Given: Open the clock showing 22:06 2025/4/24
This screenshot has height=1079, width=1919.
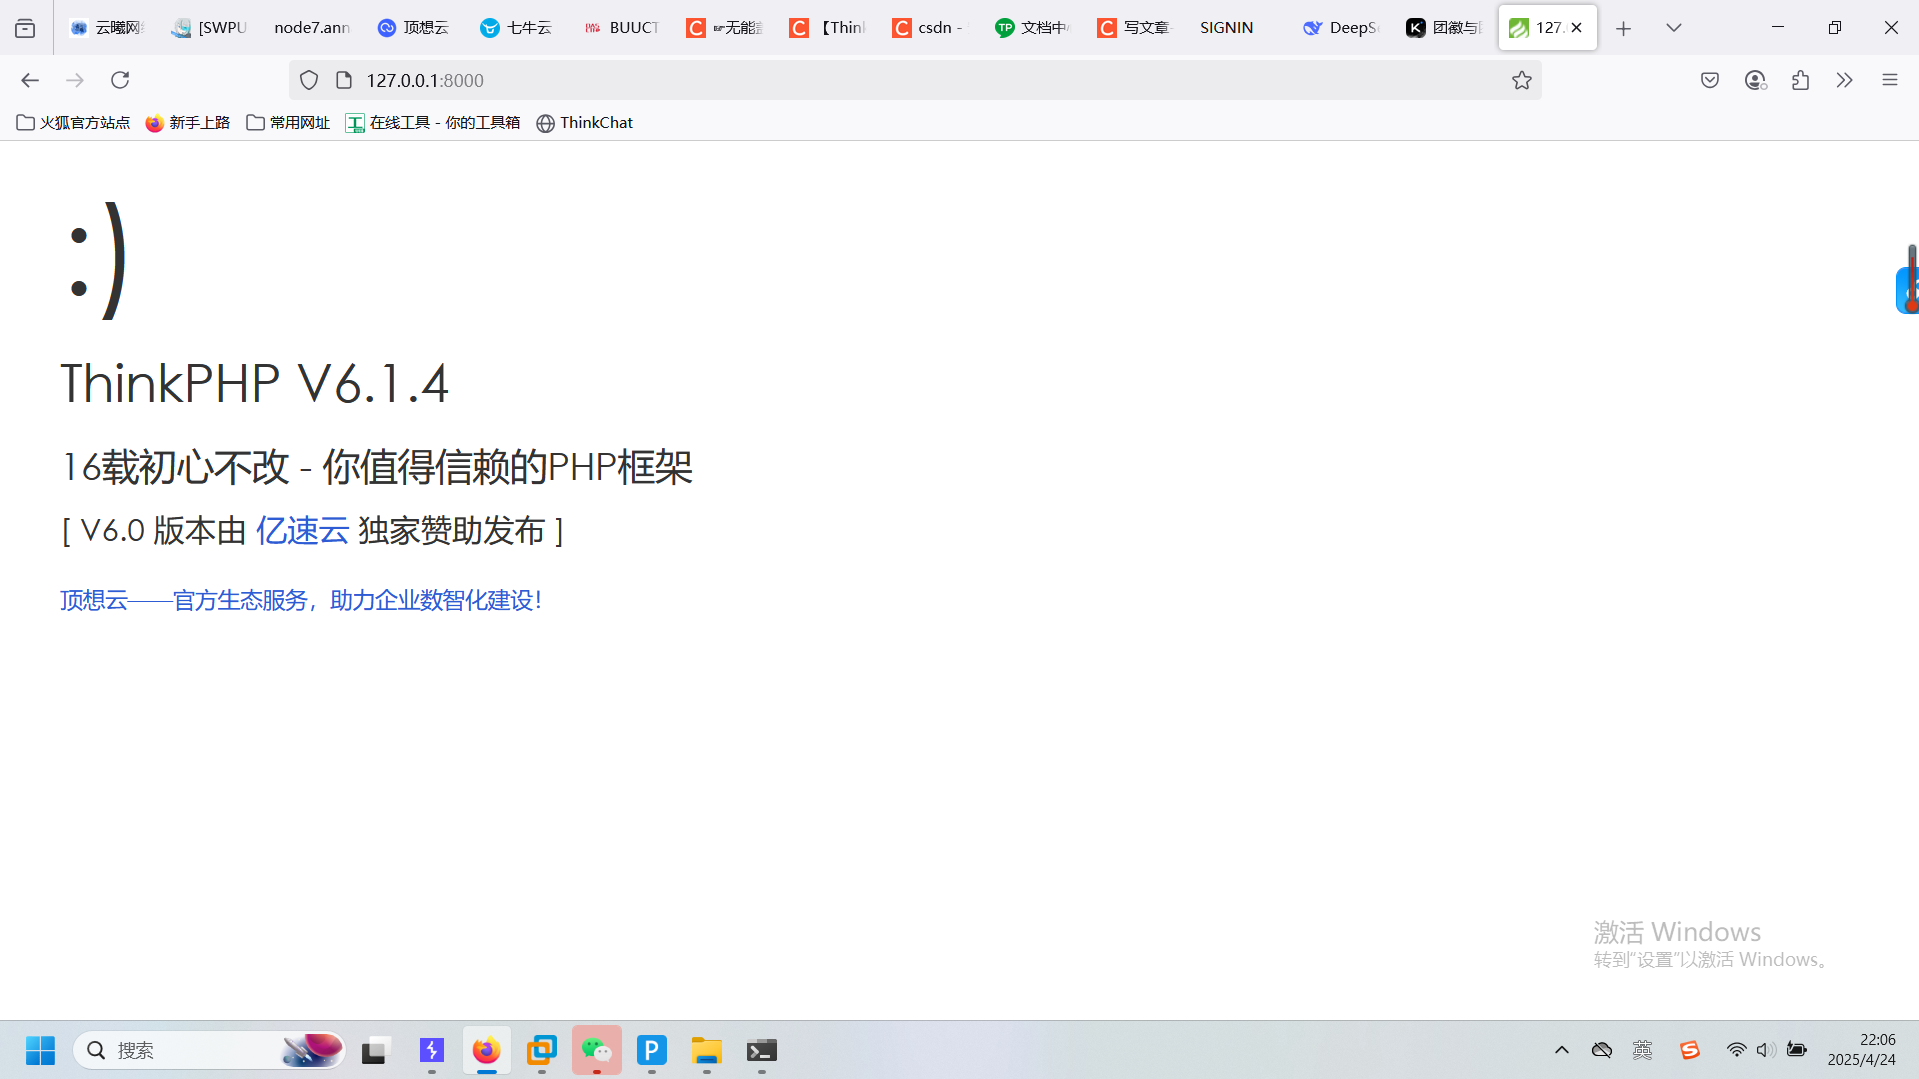Looking at the screenshot, I should (x=1861, y=1050).
